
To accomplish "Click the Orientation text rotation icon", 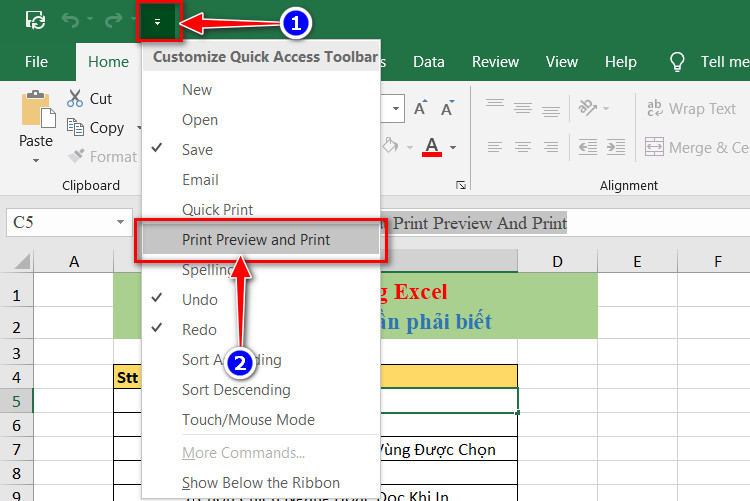I will (x=588, y=108).
